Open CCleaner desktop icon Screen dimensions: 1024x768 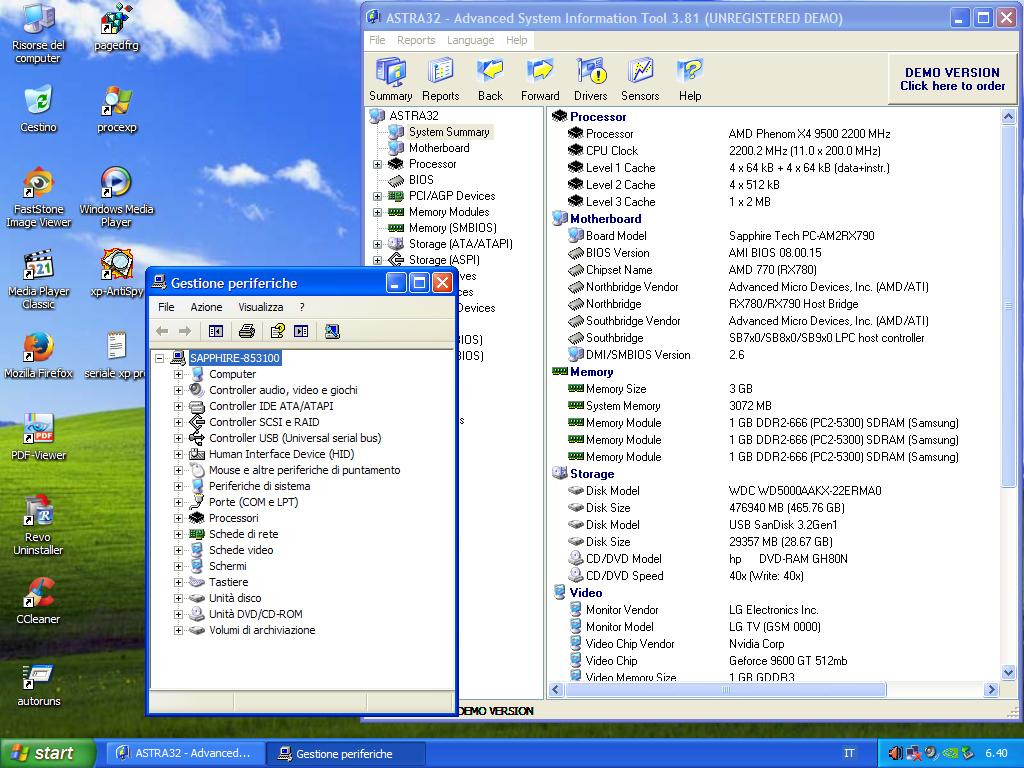[x=38, y=600]
